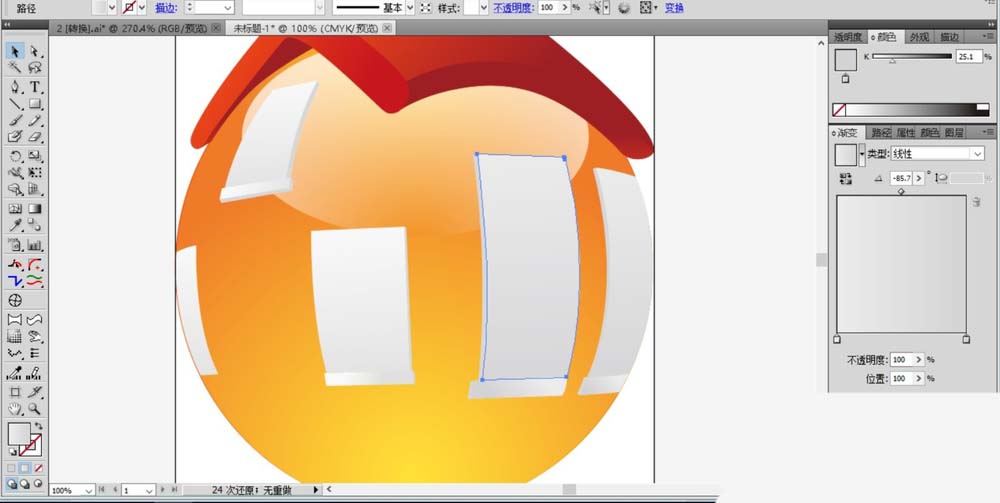Viewport: 1000px width, 503px height.
Task: Click the 不透明度 link in control bar
Action: coord(514,8)
